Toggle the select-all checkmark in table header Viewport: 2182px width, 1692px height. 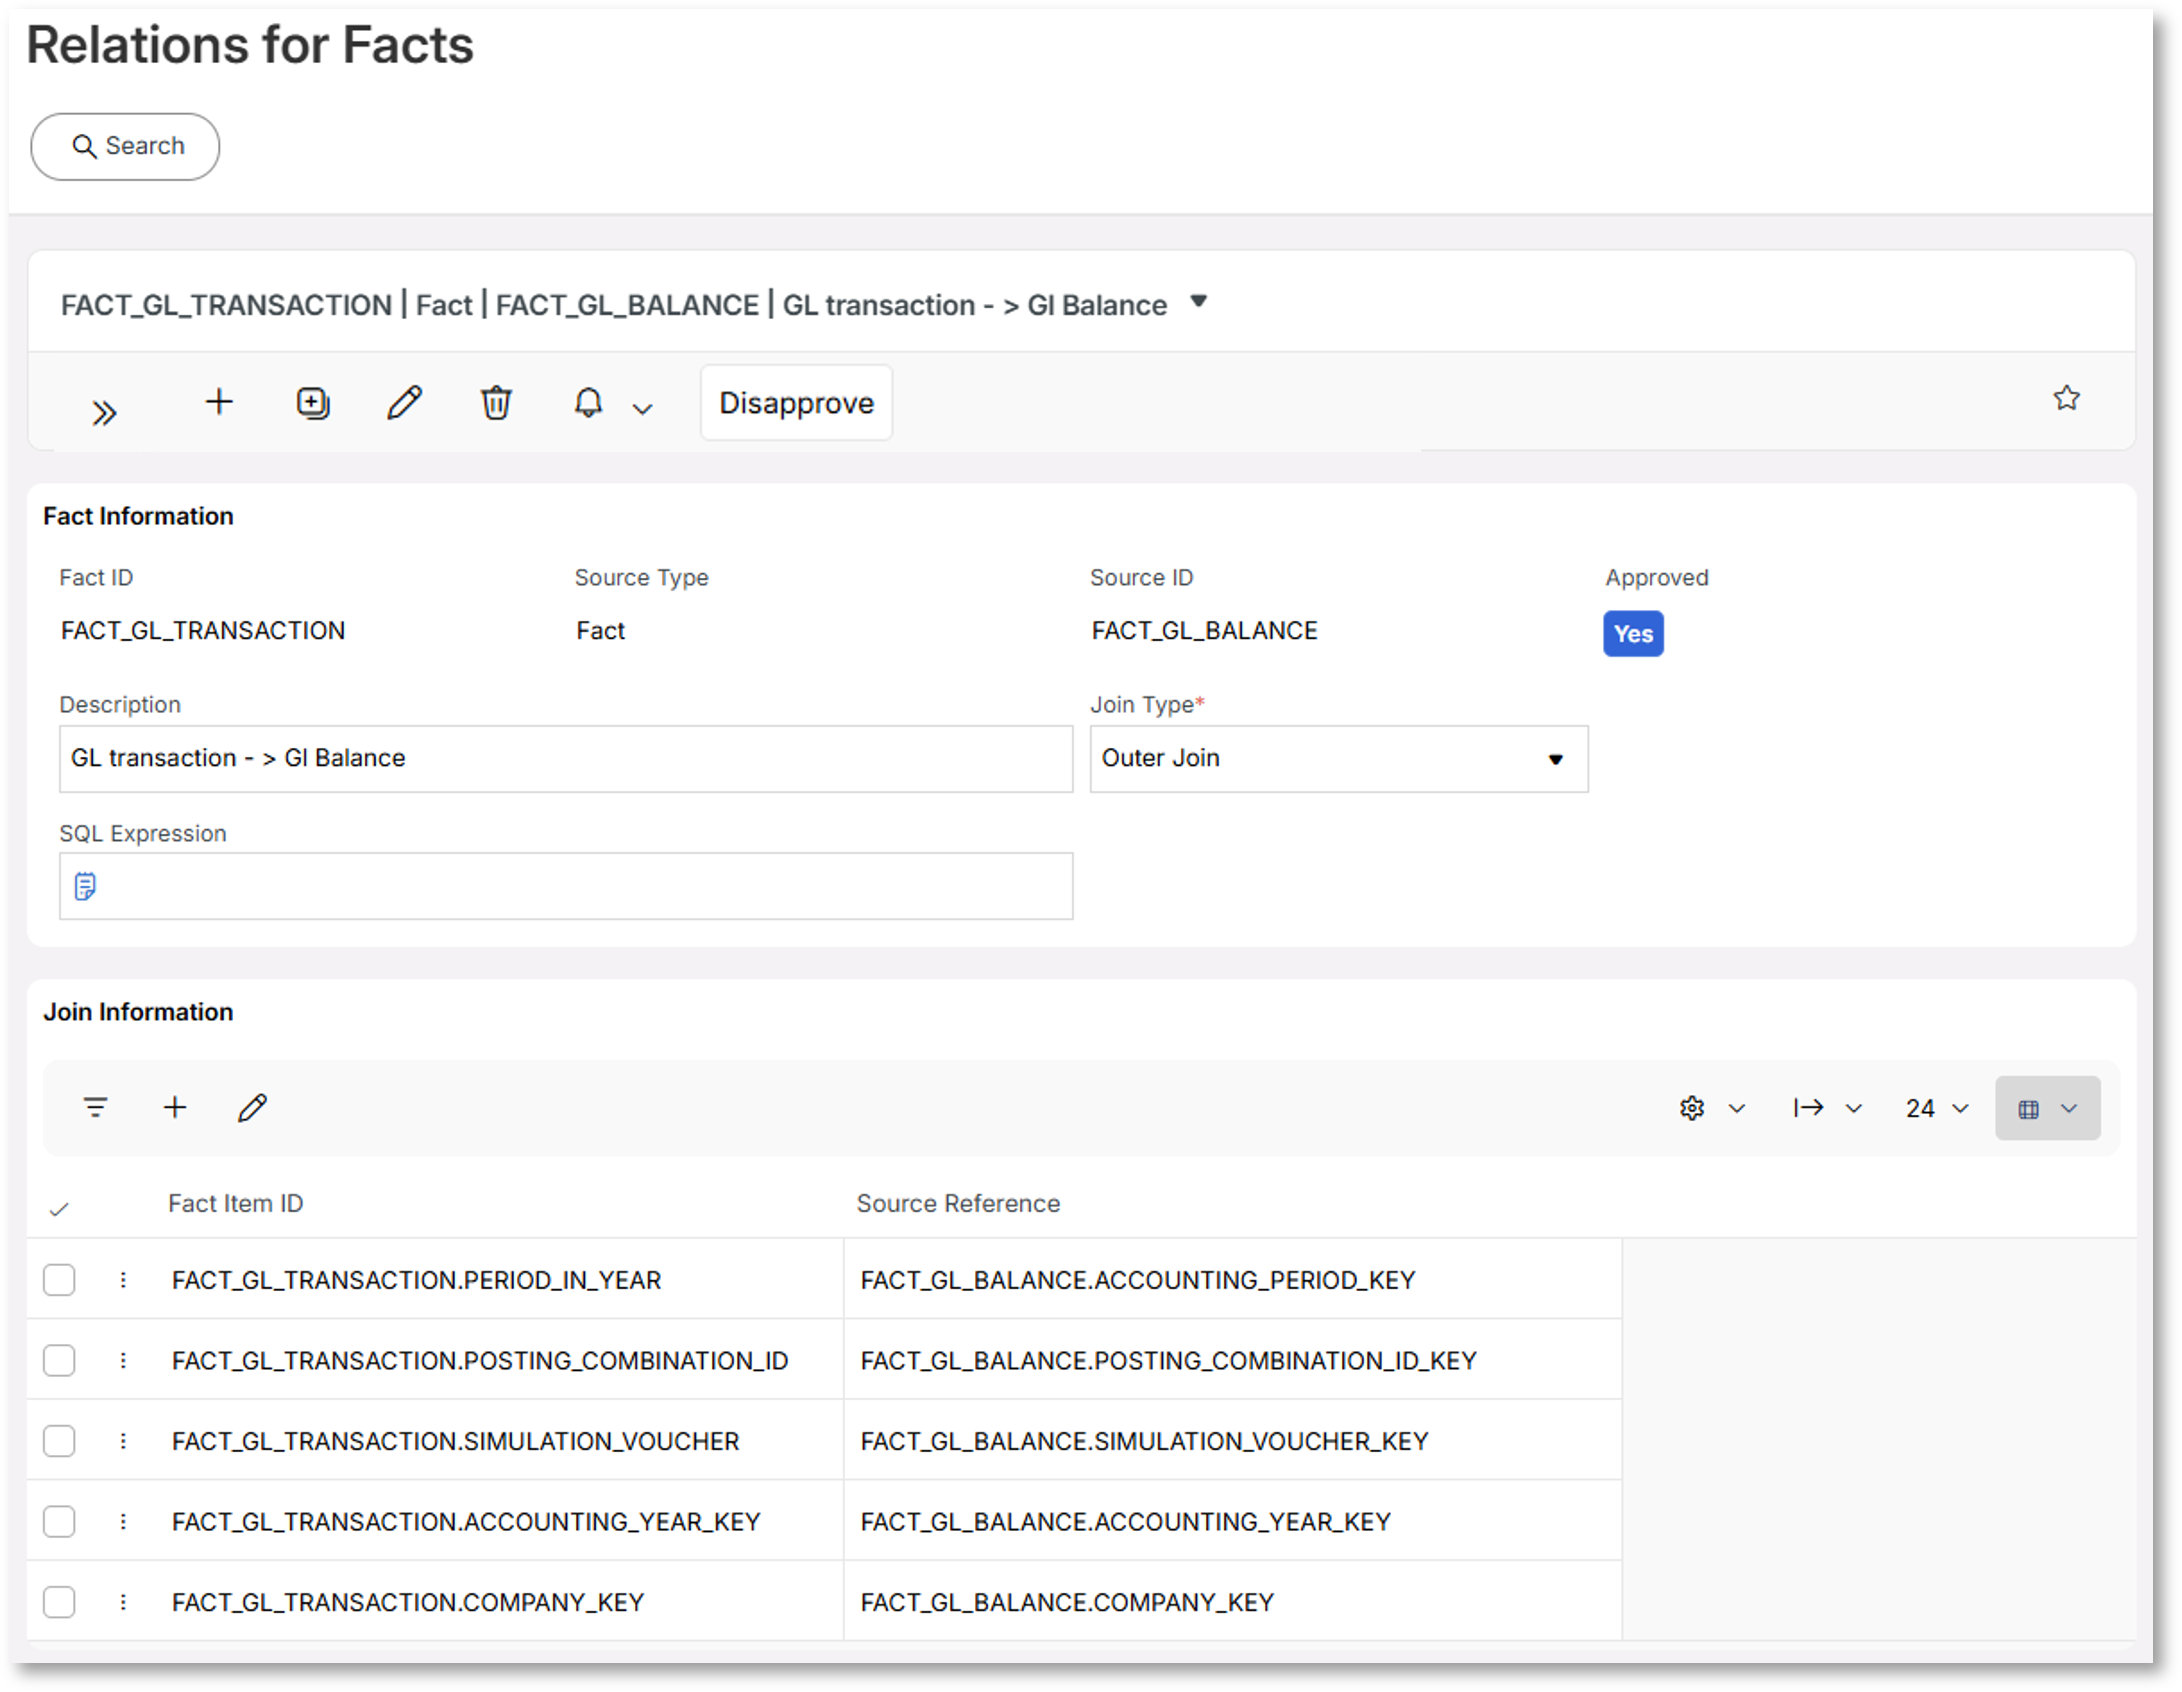[59, 1209]
